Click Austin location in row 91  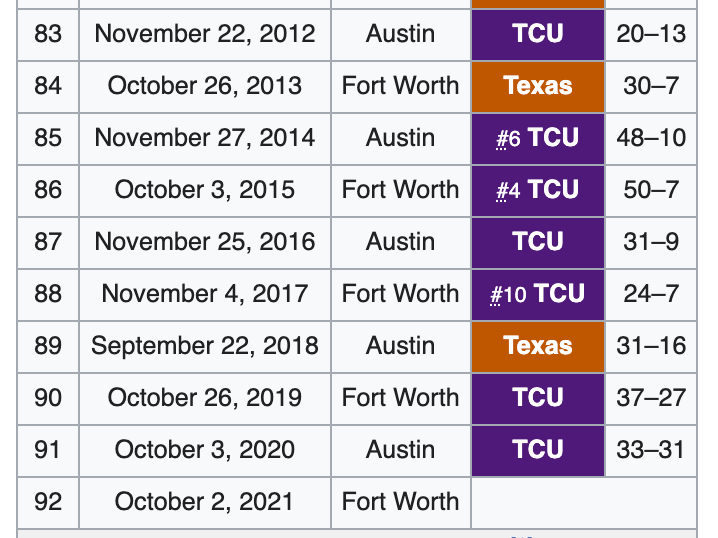(401, 451)
